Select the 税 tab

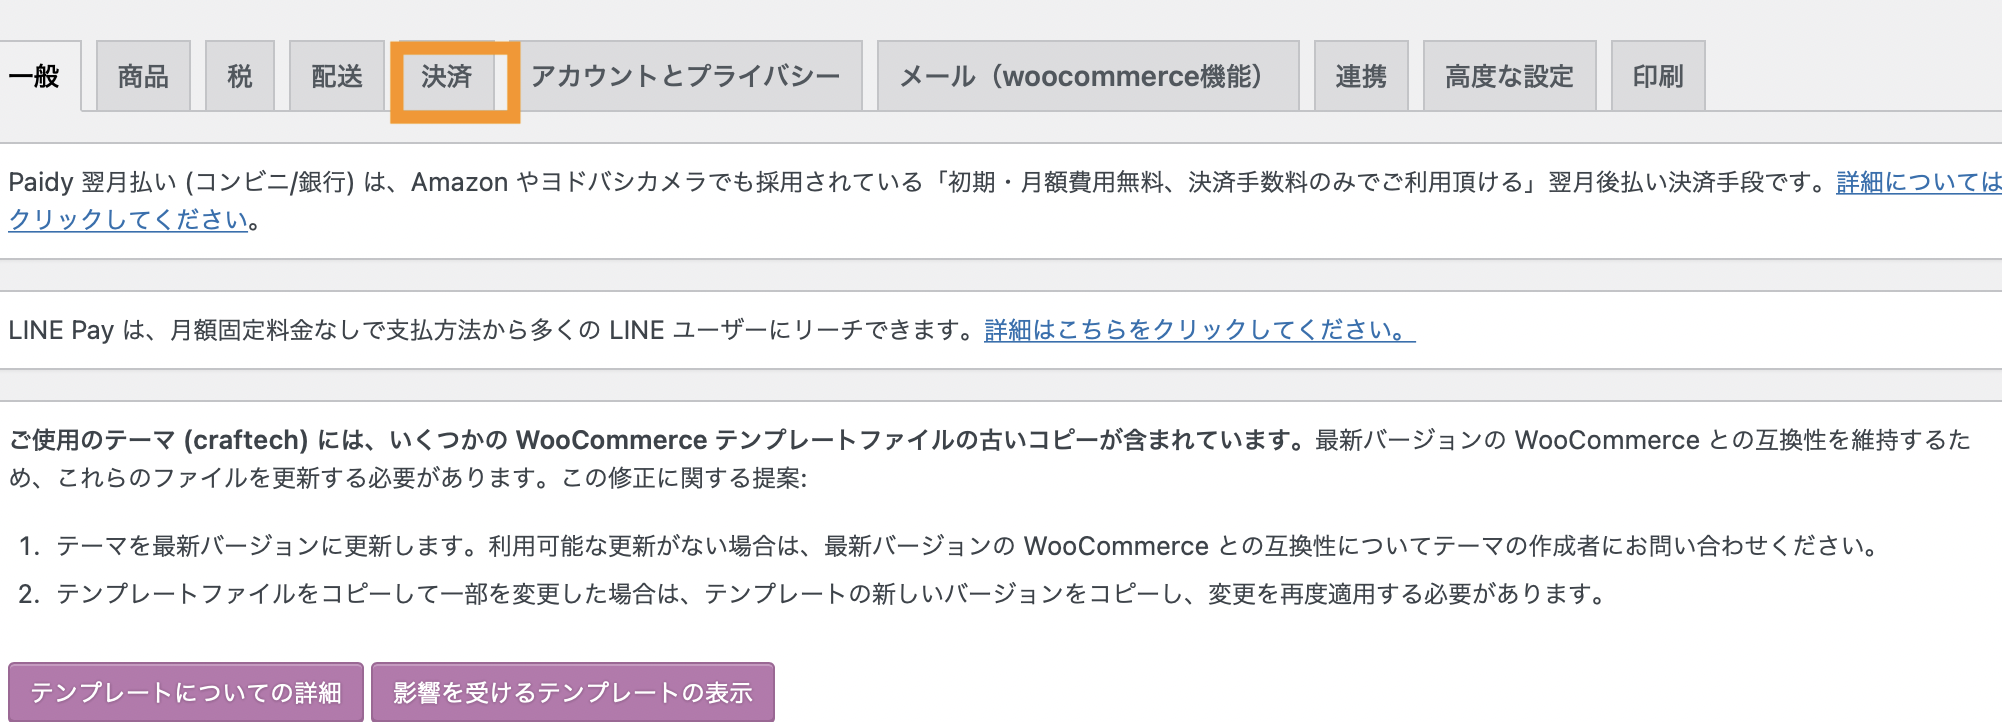coord(240,77)
